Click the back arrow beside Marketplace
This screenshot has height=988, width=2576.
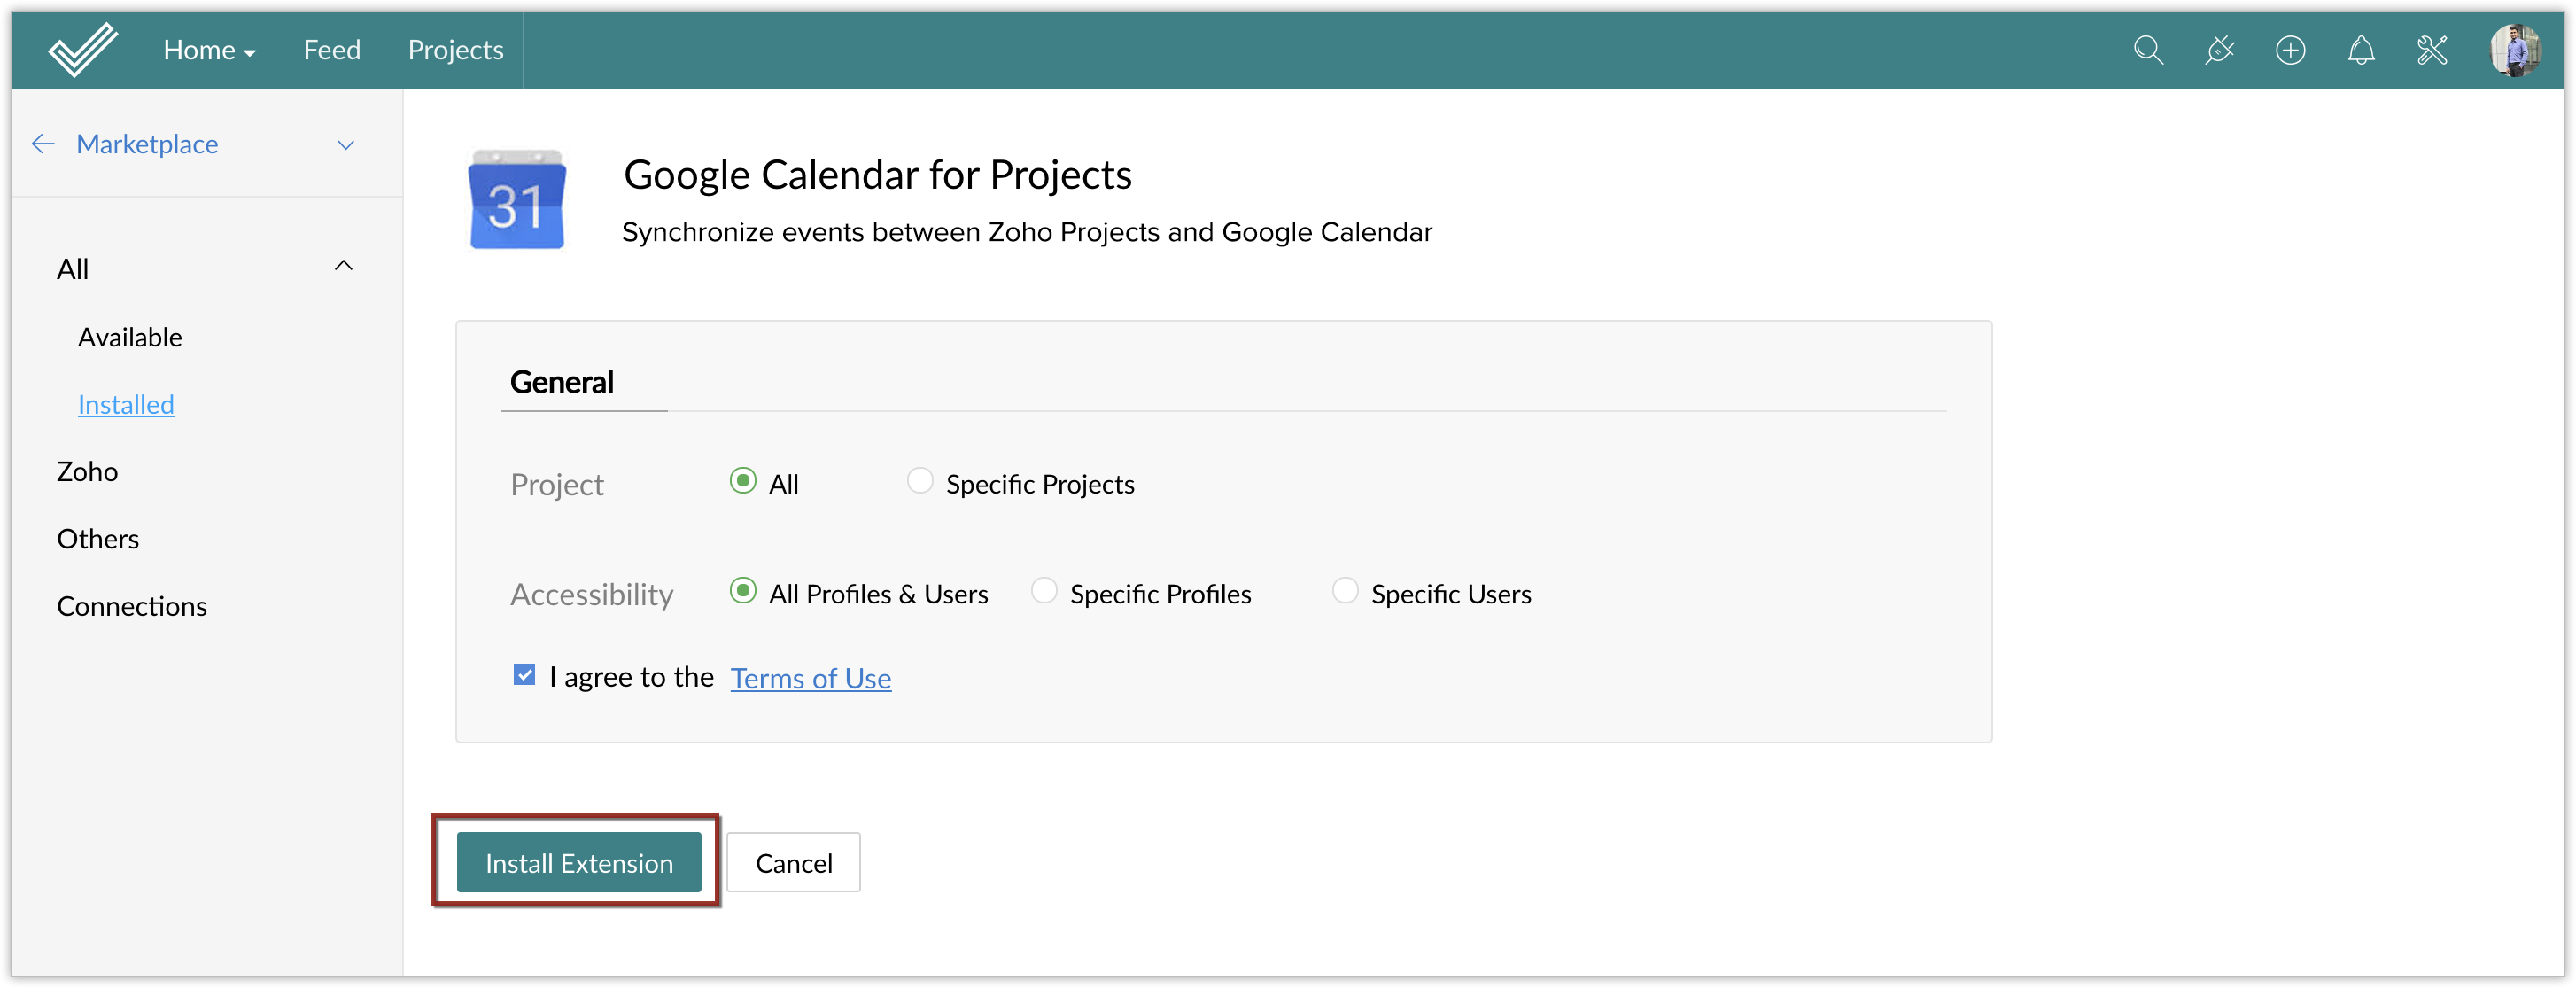point(43,144)
